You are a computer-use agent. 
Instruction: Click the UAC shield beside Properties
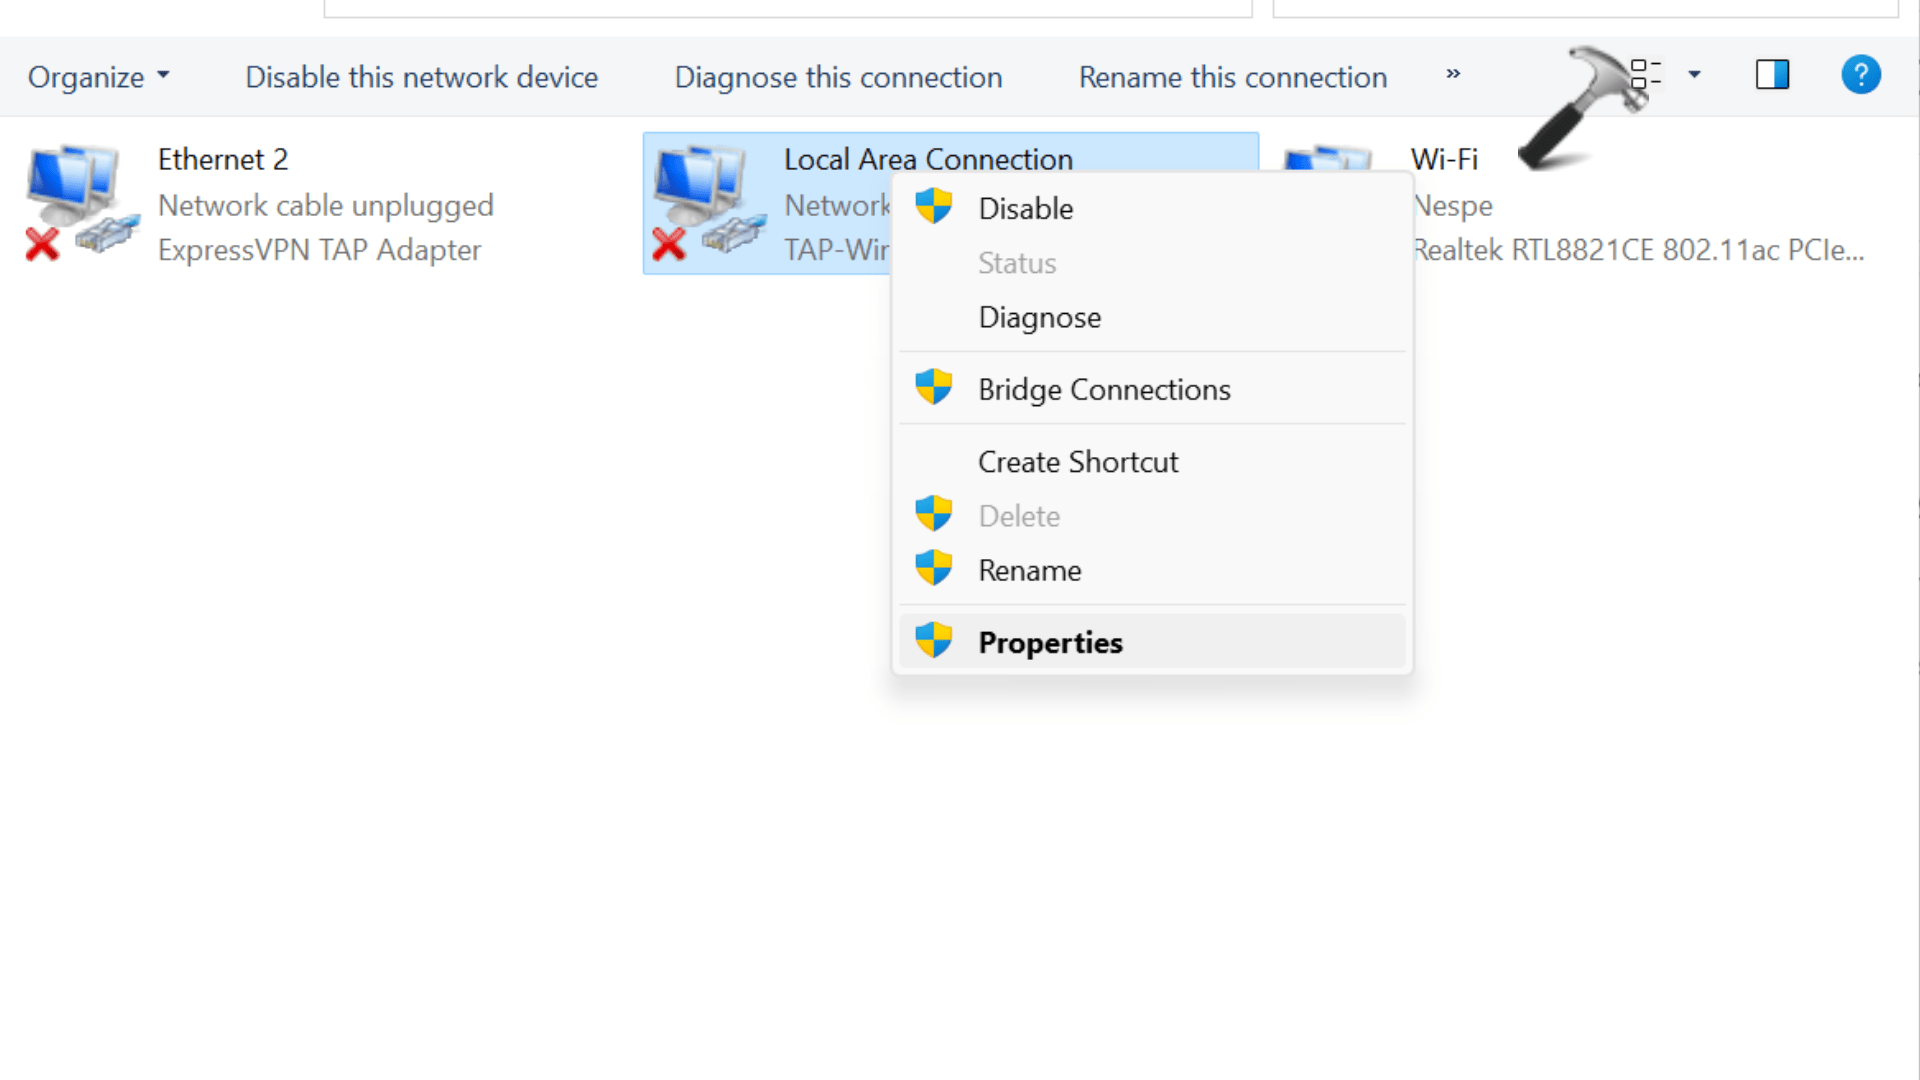pyautogui.click(x=934, y=641)
